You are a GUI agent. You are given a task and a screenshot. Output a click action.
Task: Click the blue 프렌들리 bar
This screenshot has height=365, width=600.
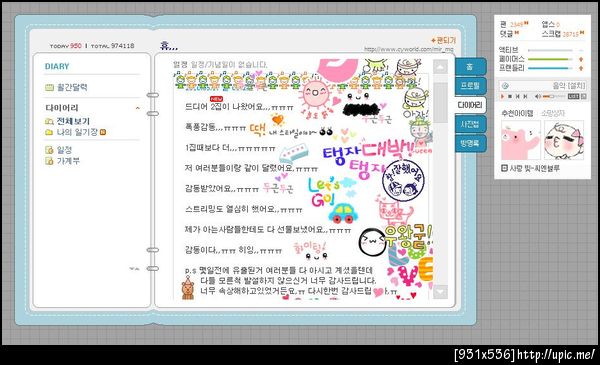tap(550, 68)
